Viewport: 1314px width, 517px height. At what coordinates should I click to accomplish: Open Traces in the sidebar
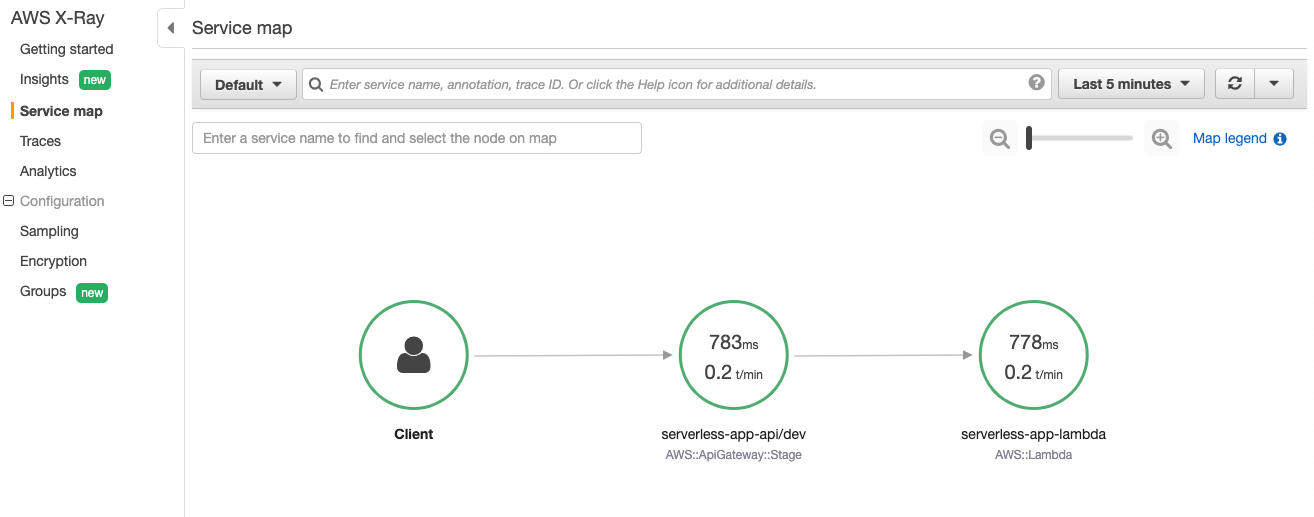[x=40, y=141]
